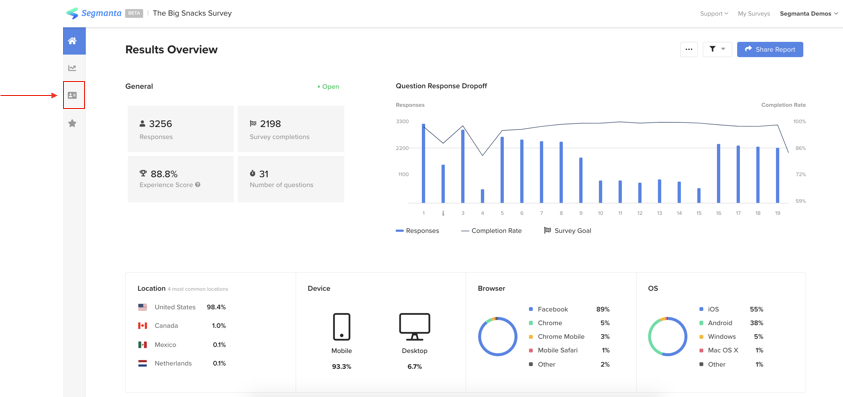Screen dimensions: 843x397
Task: Click the BETA badge
Action: pyautogui.click(x=134, y=13)
